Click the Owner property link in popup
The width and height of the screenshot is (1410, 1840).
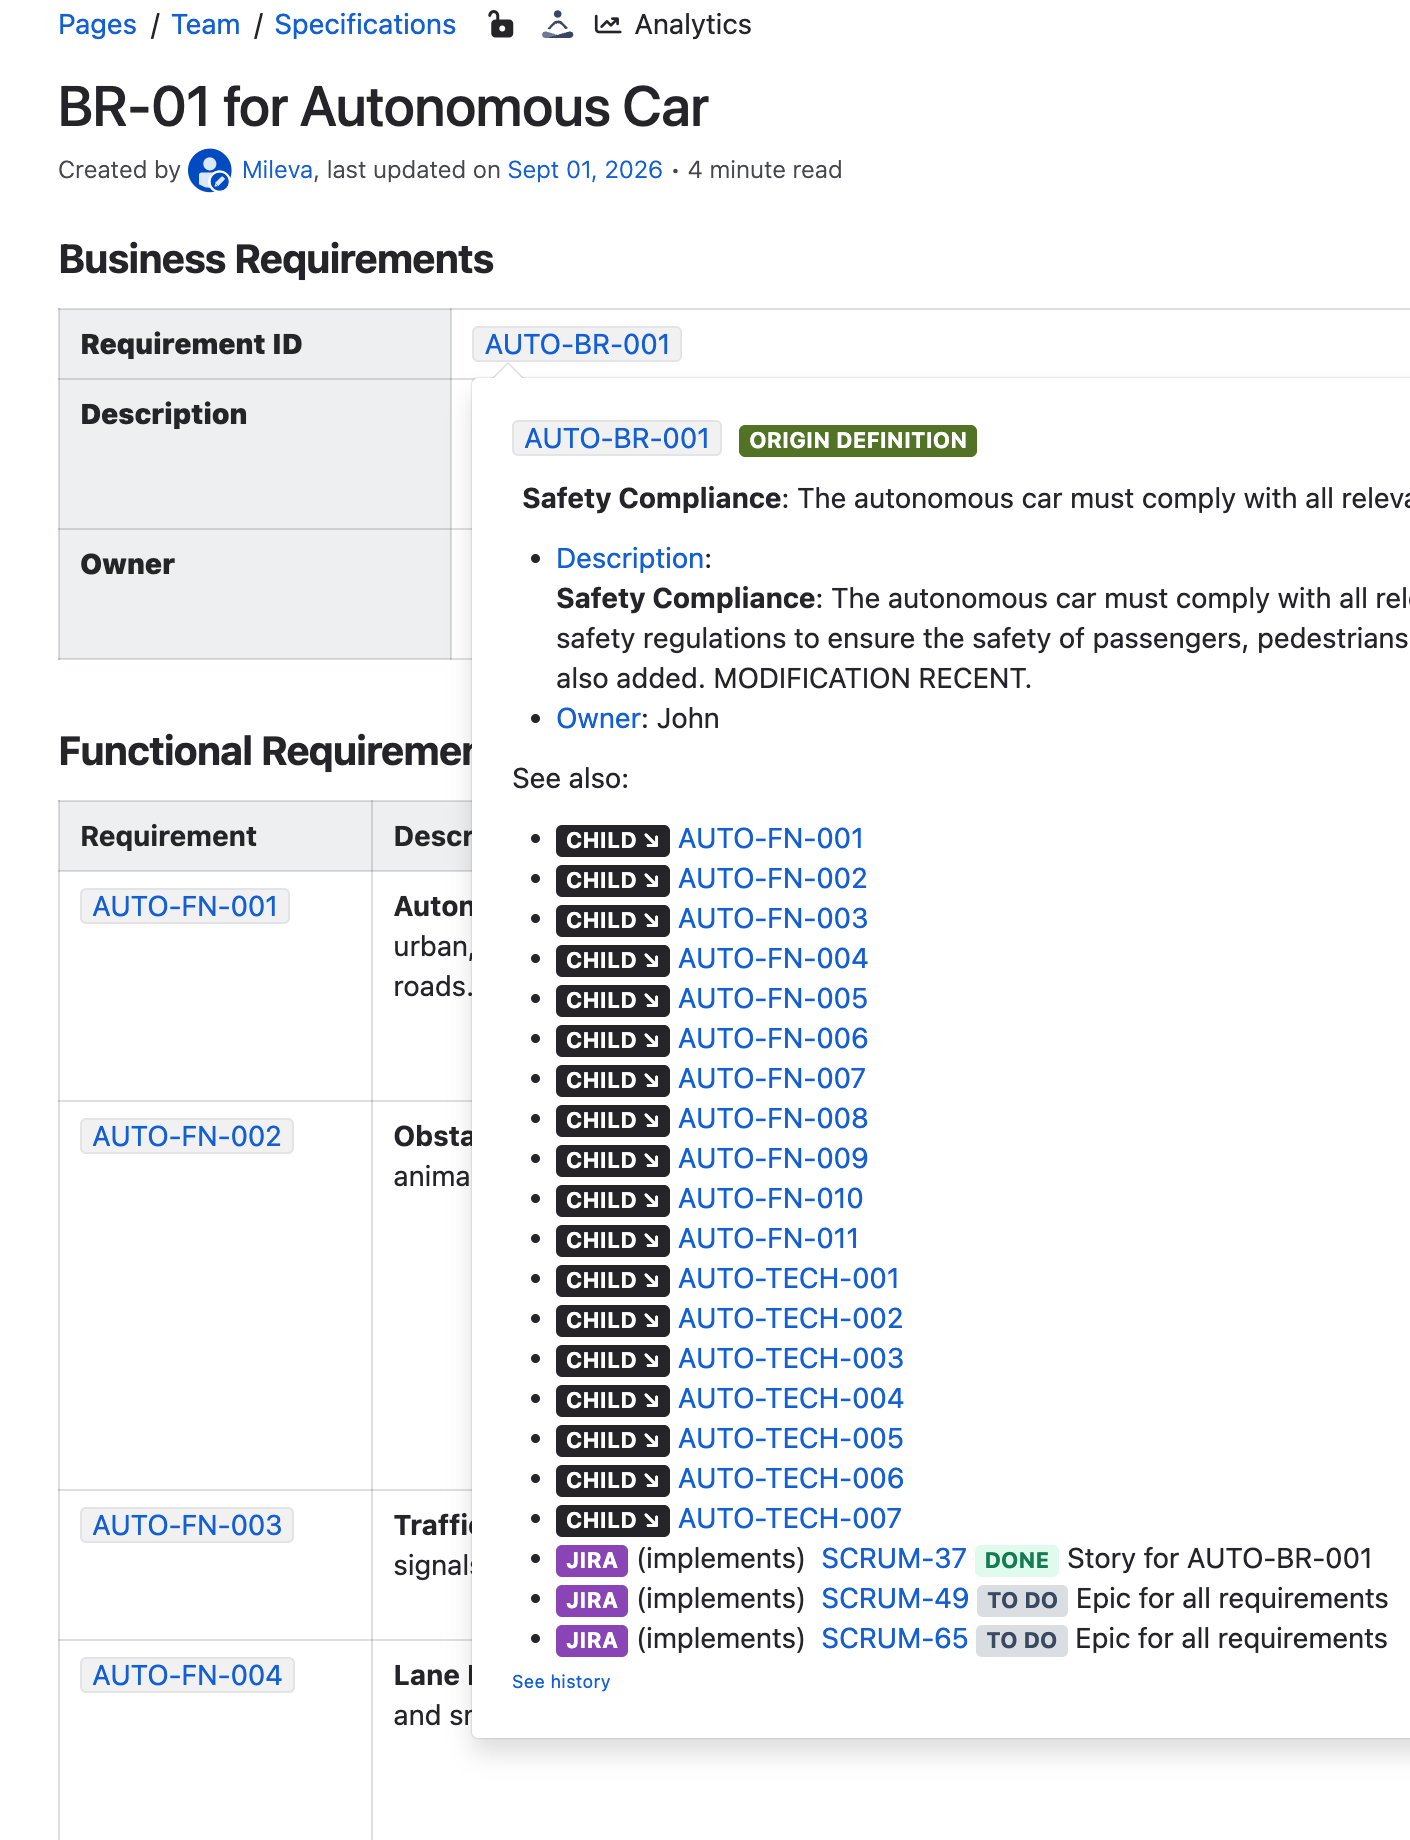(598, 718)
